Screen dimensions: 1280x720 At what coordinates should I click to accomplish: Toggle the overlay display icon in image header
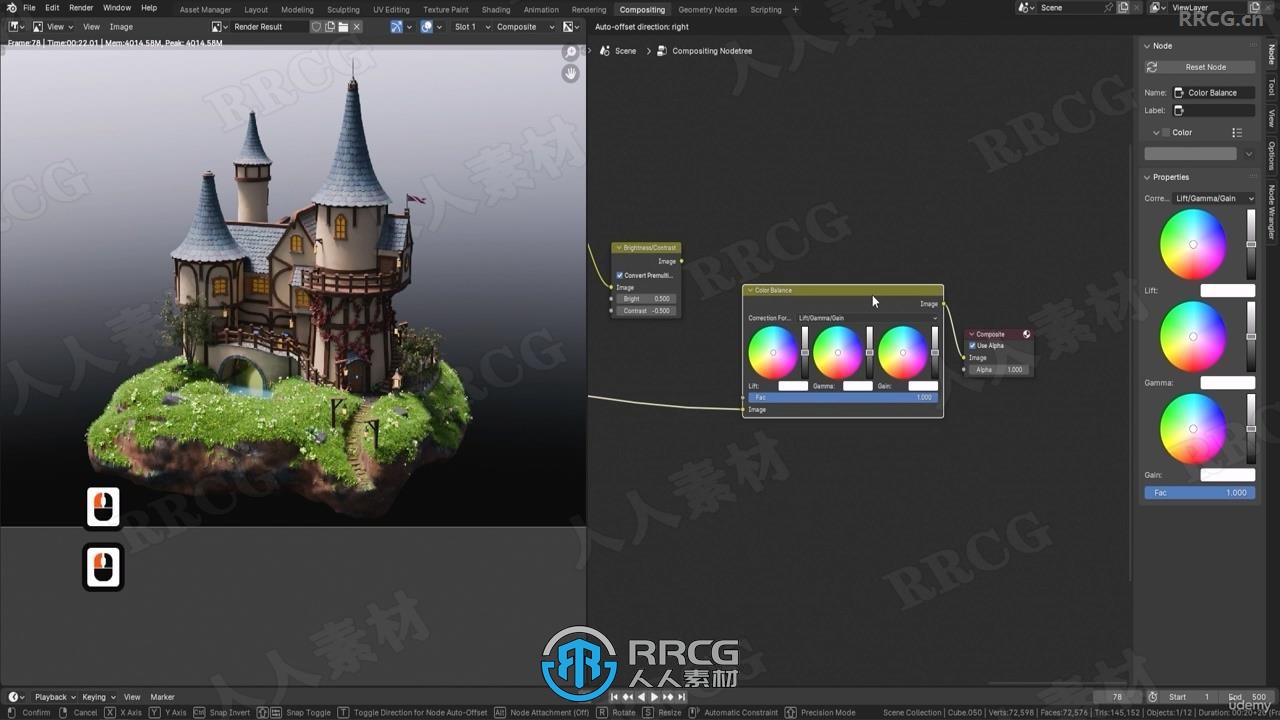point(427,27)
